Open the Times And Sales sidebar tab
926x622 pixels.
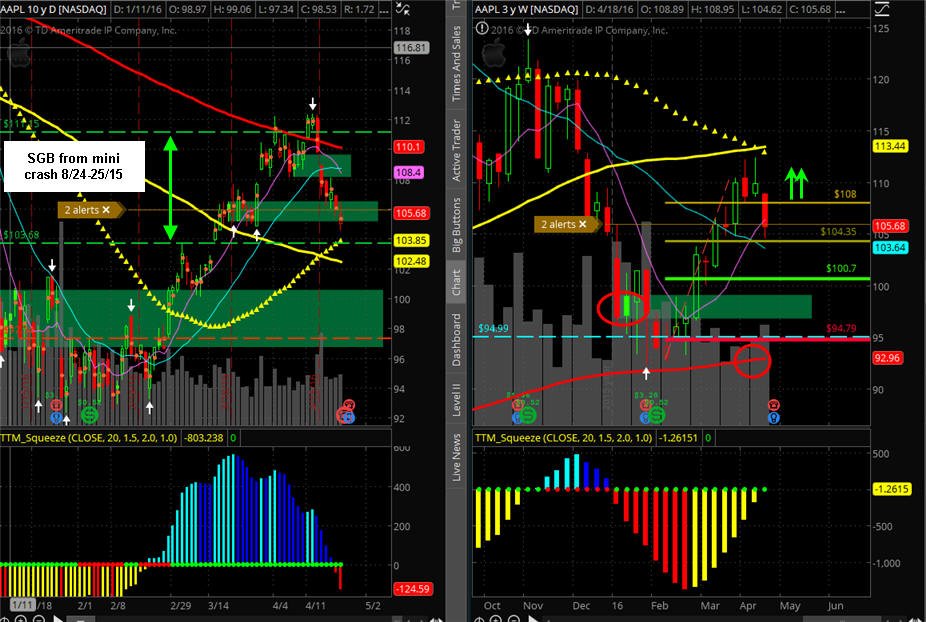[456, 64]
